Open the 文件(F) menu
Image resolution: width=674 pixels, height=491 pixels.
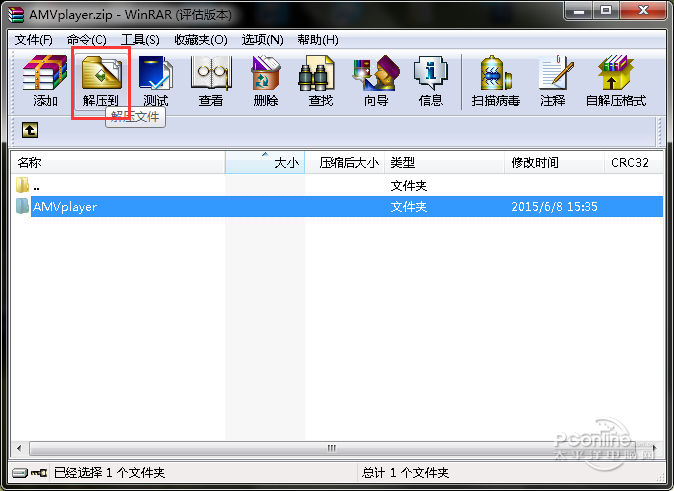point(34,40)
